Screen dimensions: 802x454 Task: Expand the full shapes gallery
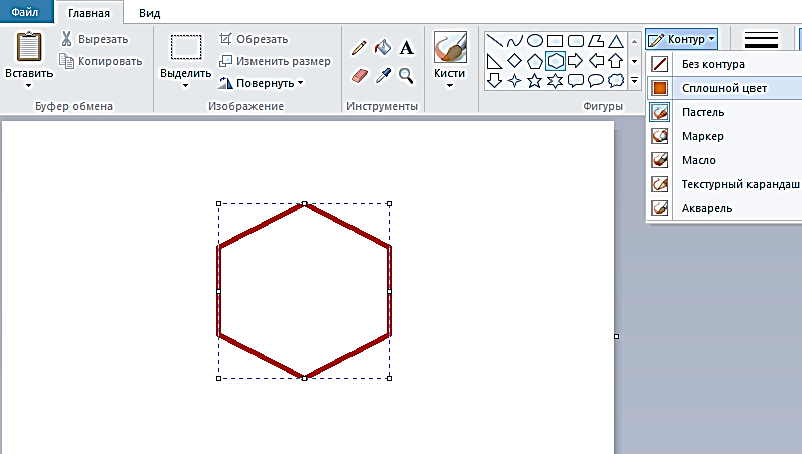pyautogui.click(x=635, y=80)
